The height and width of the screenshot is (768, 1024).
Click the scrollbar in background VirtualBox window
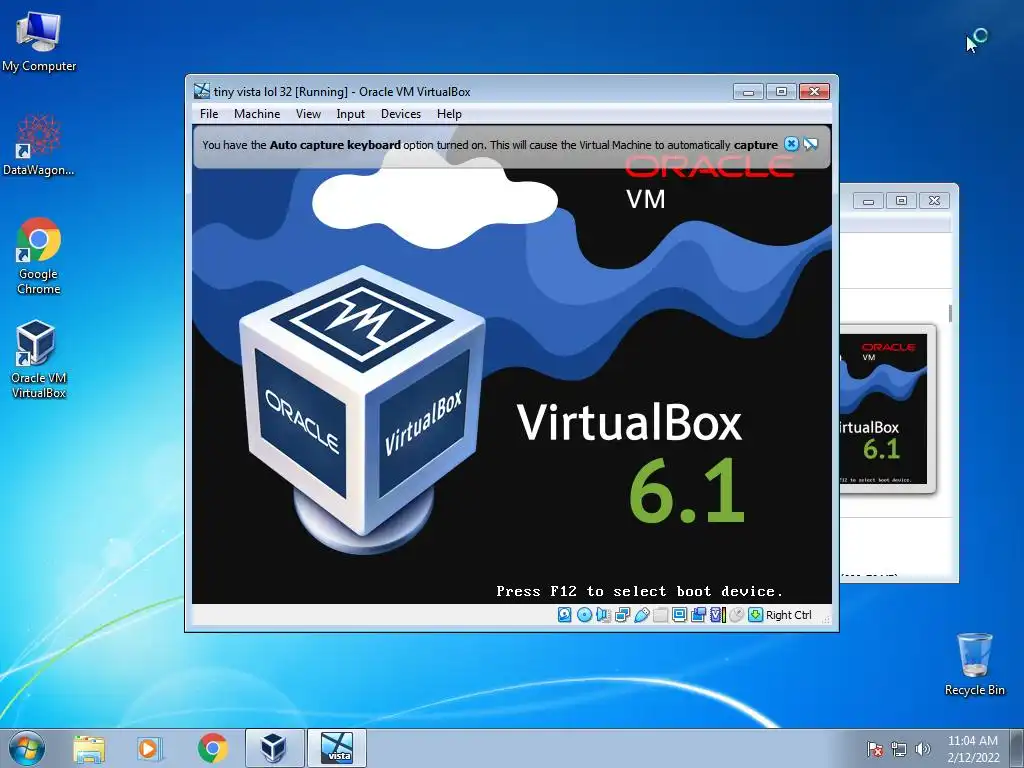coord(950,313)
